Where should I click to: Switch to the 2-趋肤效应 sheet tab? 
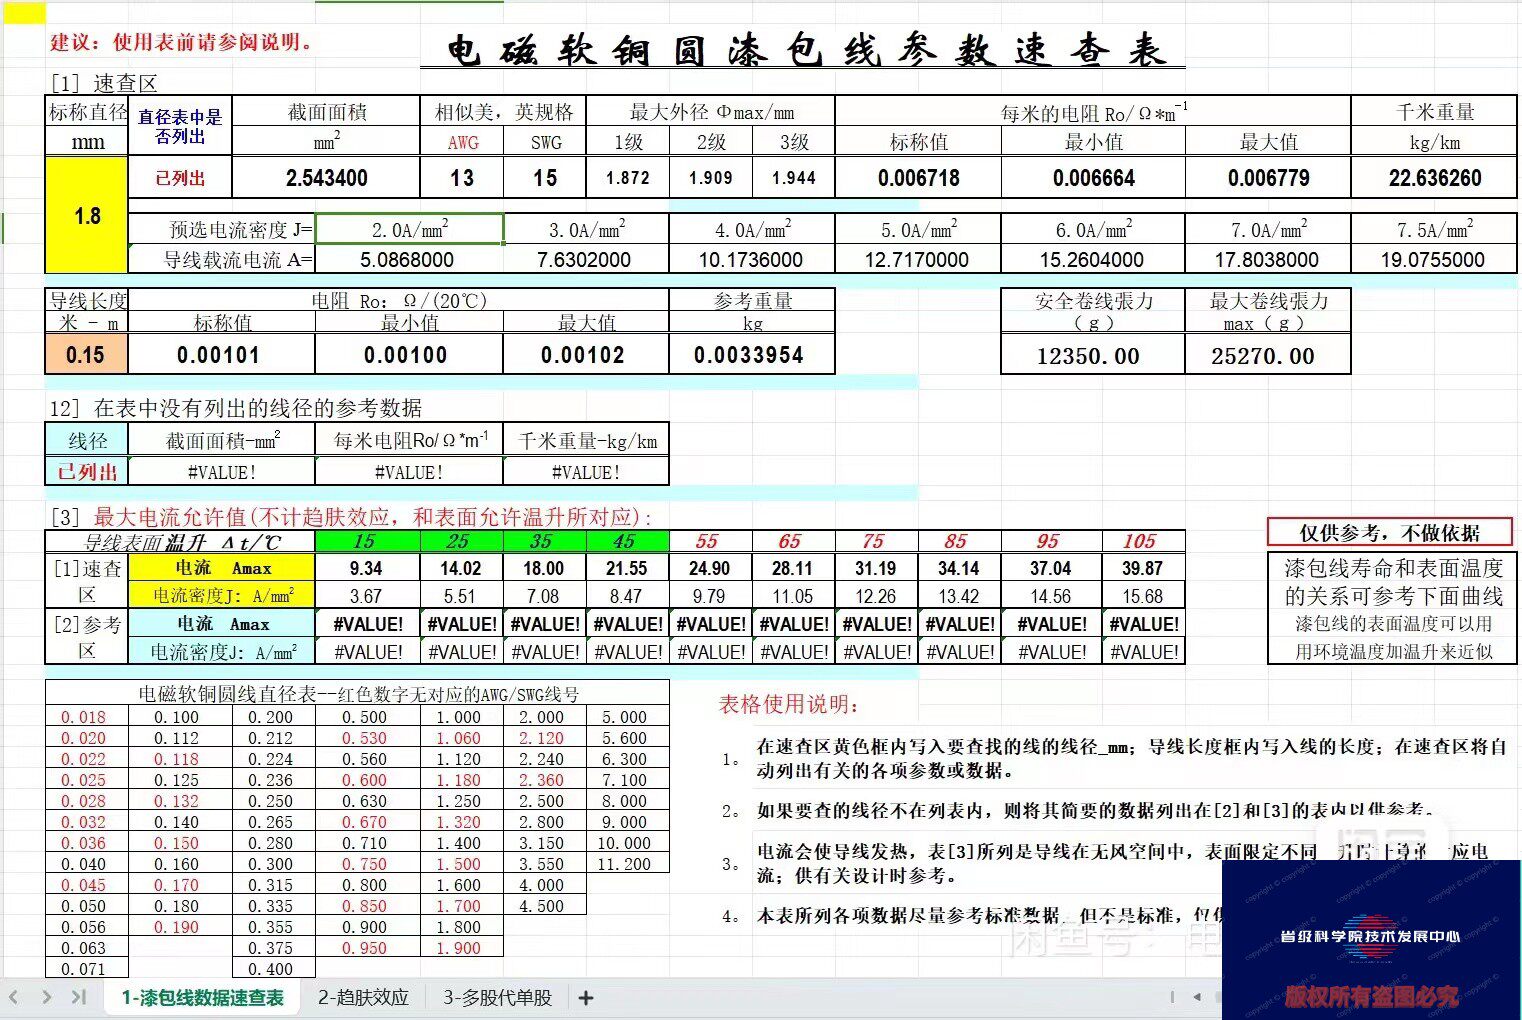tap(363, 997)
